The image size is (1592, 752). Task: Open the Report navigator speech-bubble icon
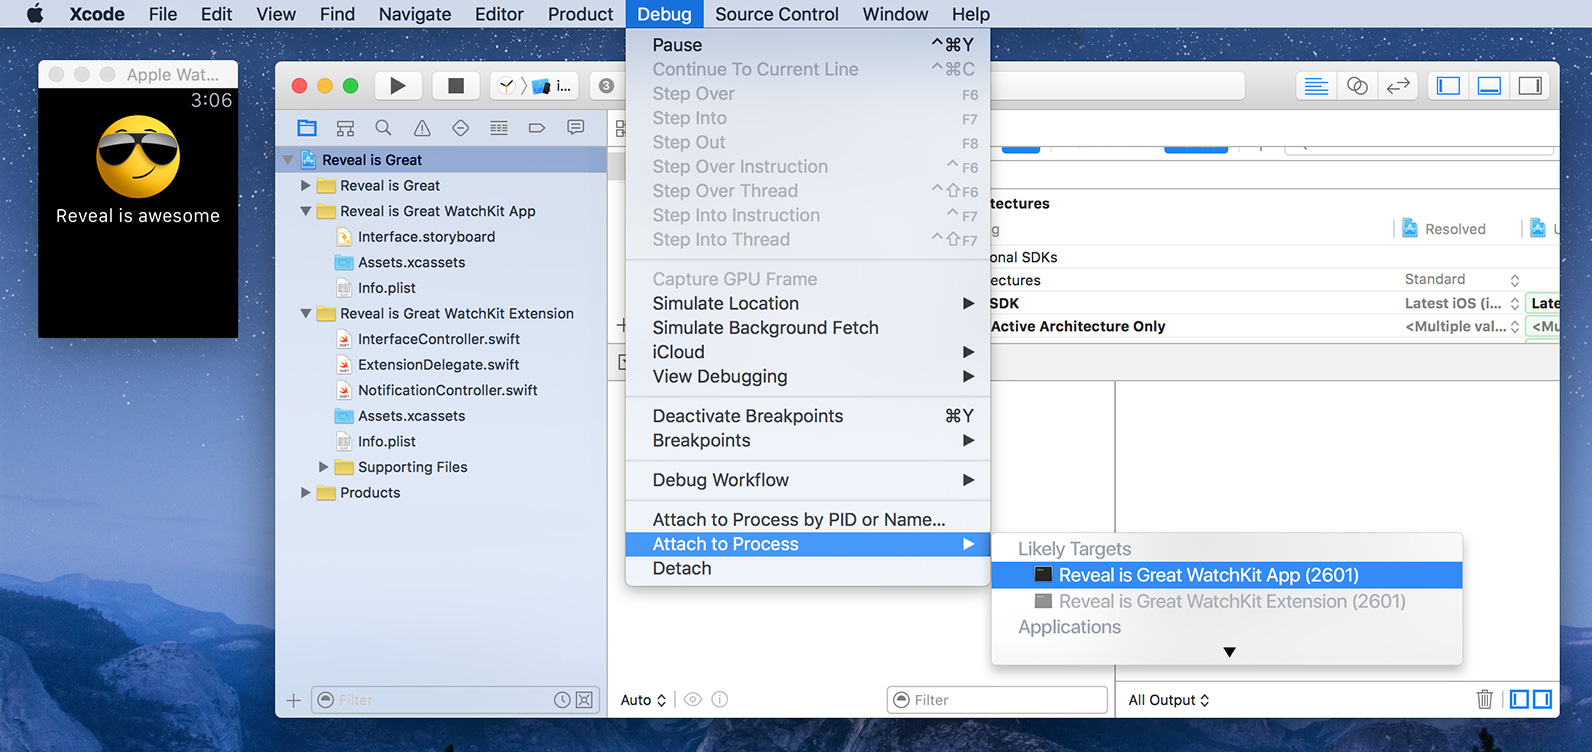575,128
